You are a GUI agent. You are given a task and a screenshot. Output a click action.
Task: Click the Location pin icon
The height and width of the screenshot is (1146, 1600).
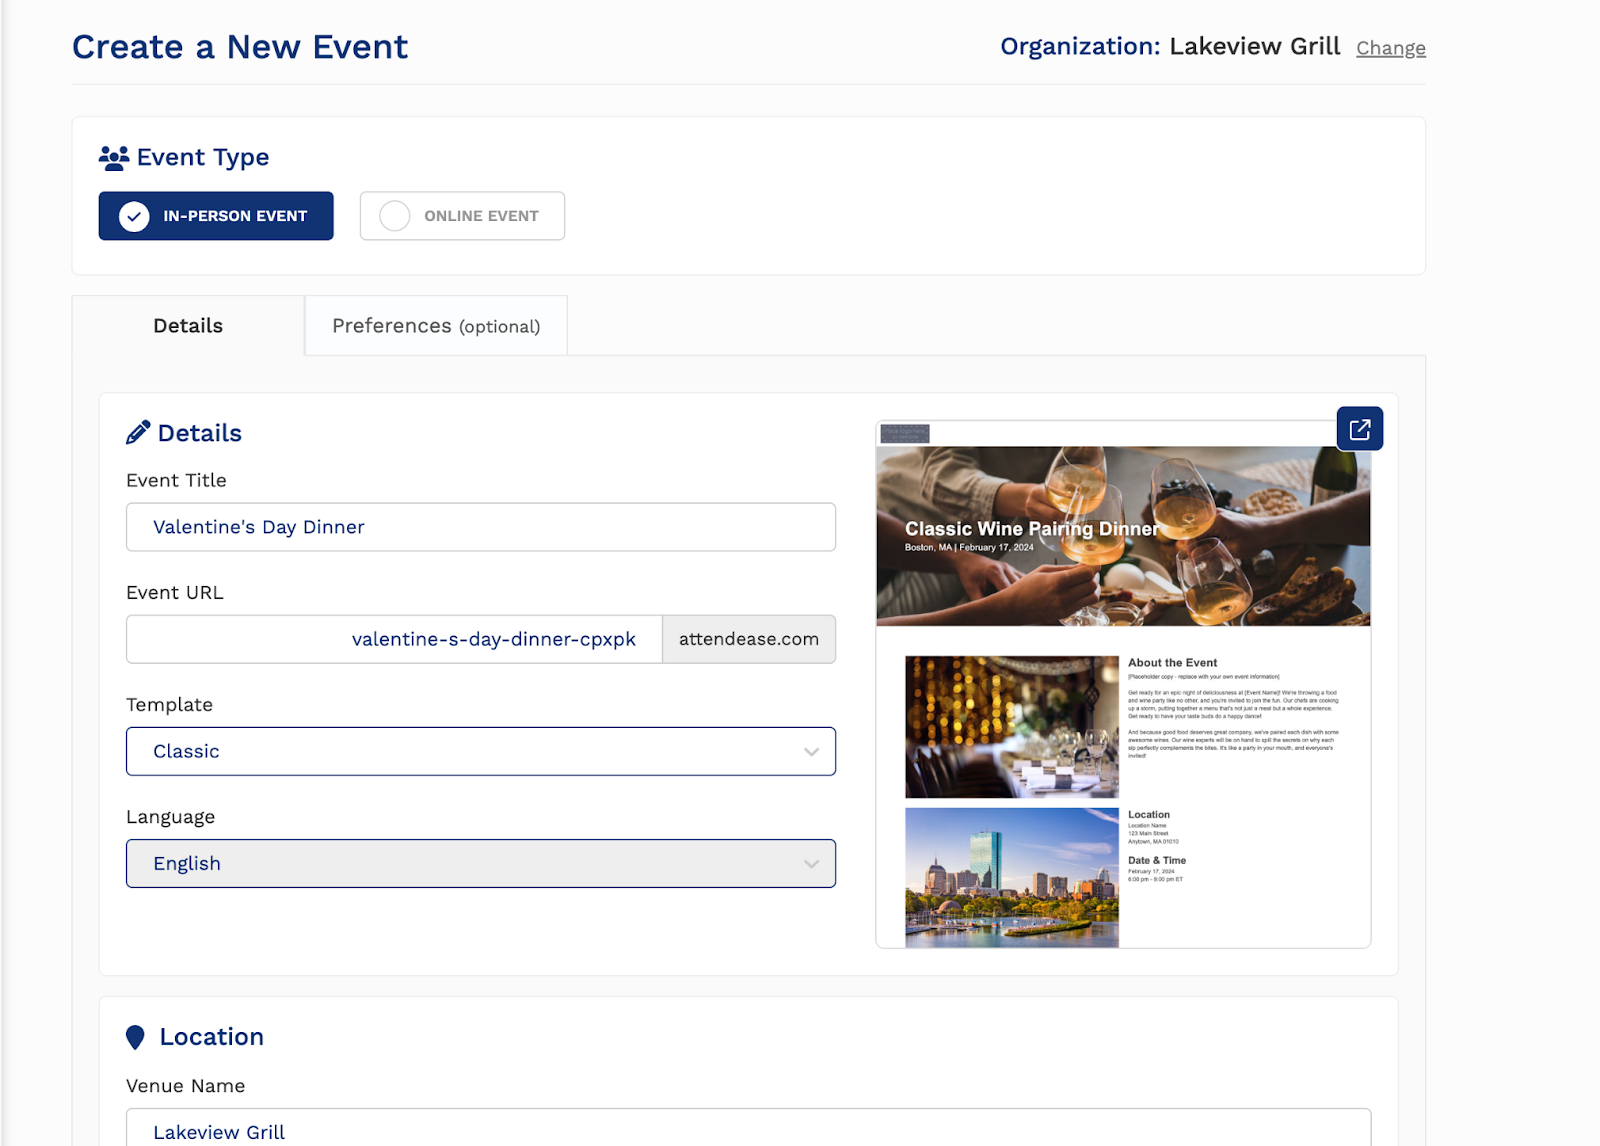[137, 1036]
